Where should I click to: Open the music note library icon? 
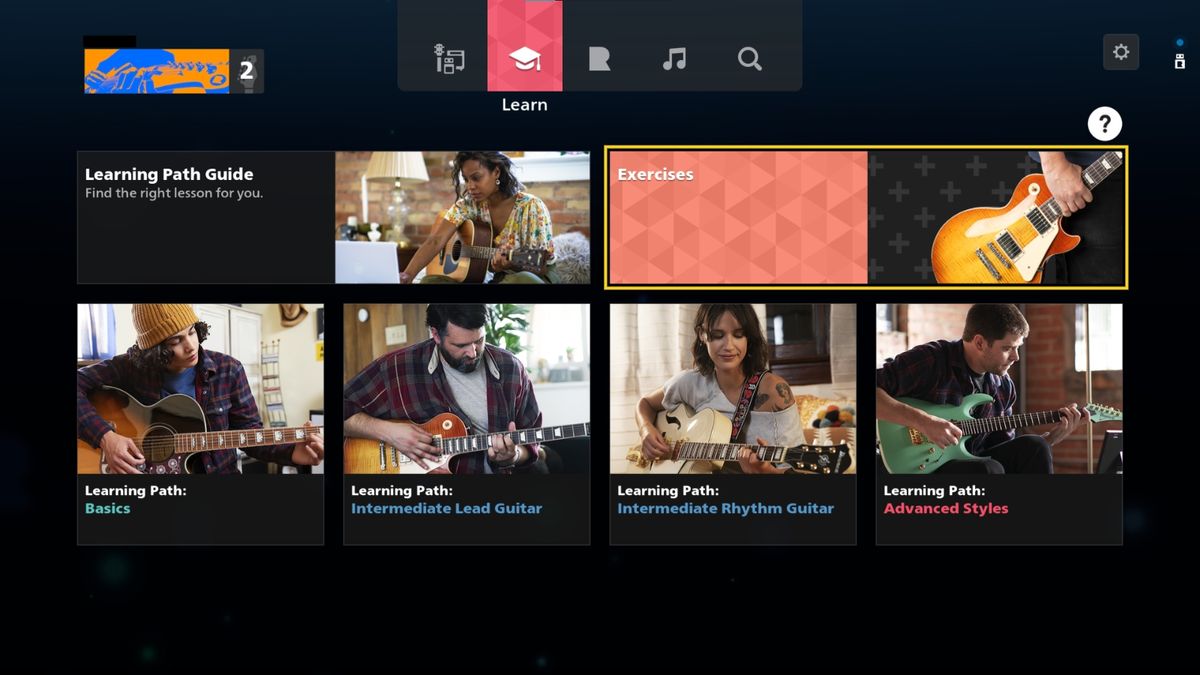[x=675, y=60]
